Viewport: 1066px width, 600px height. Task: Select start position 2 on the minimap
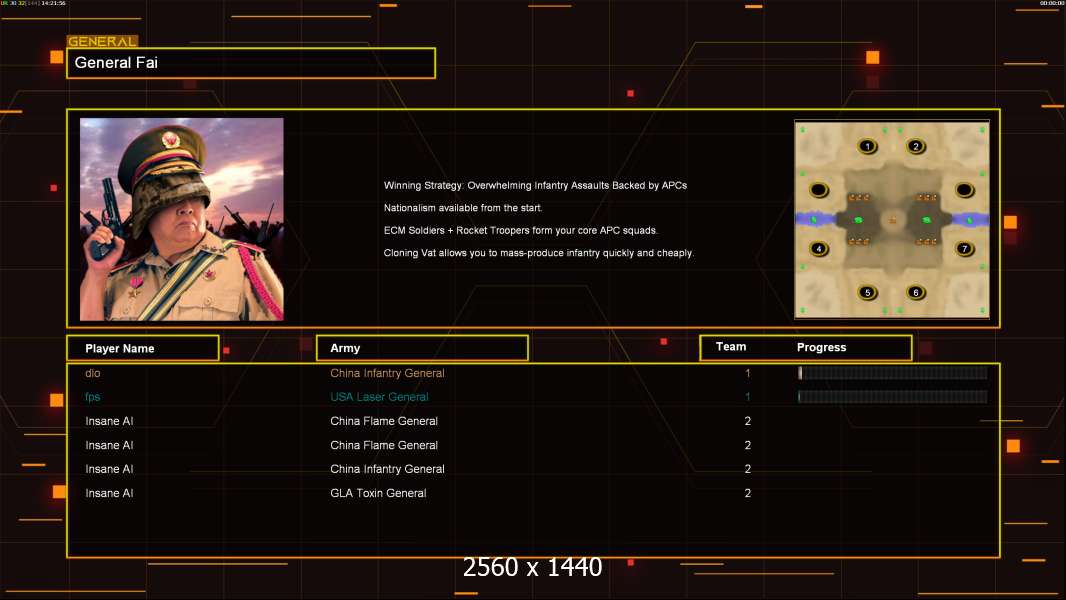916,146
